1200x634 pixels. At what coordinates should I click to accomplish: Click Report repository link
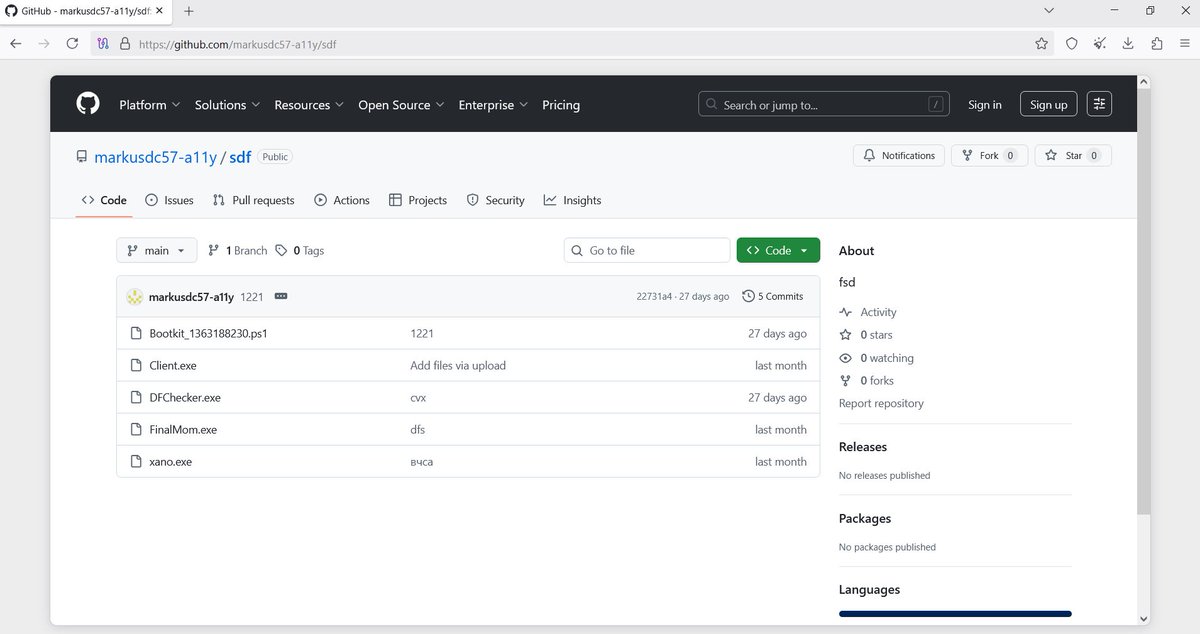(881, 404)
